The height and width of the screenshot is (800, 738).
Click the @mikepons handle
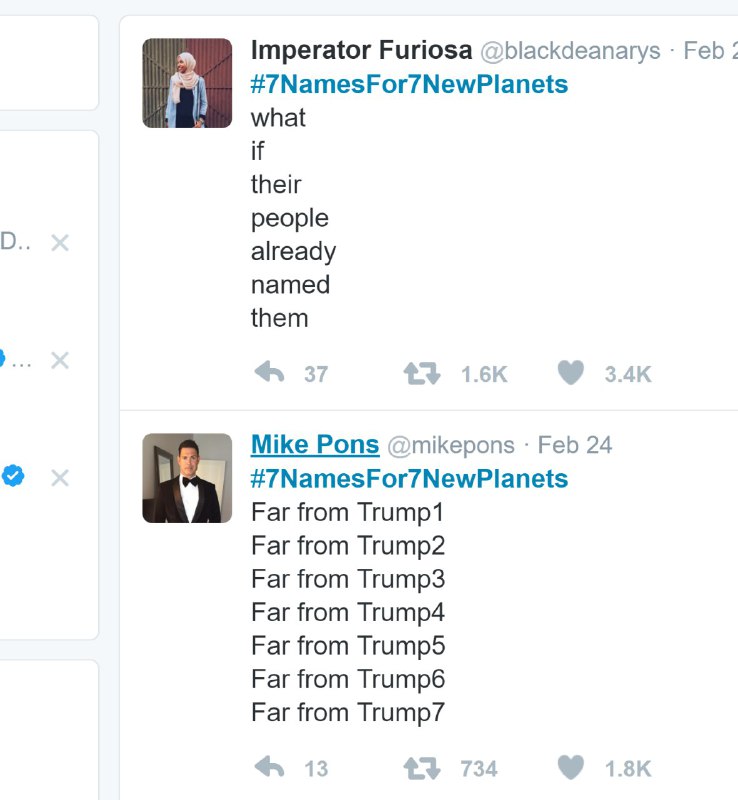point(451,446)
